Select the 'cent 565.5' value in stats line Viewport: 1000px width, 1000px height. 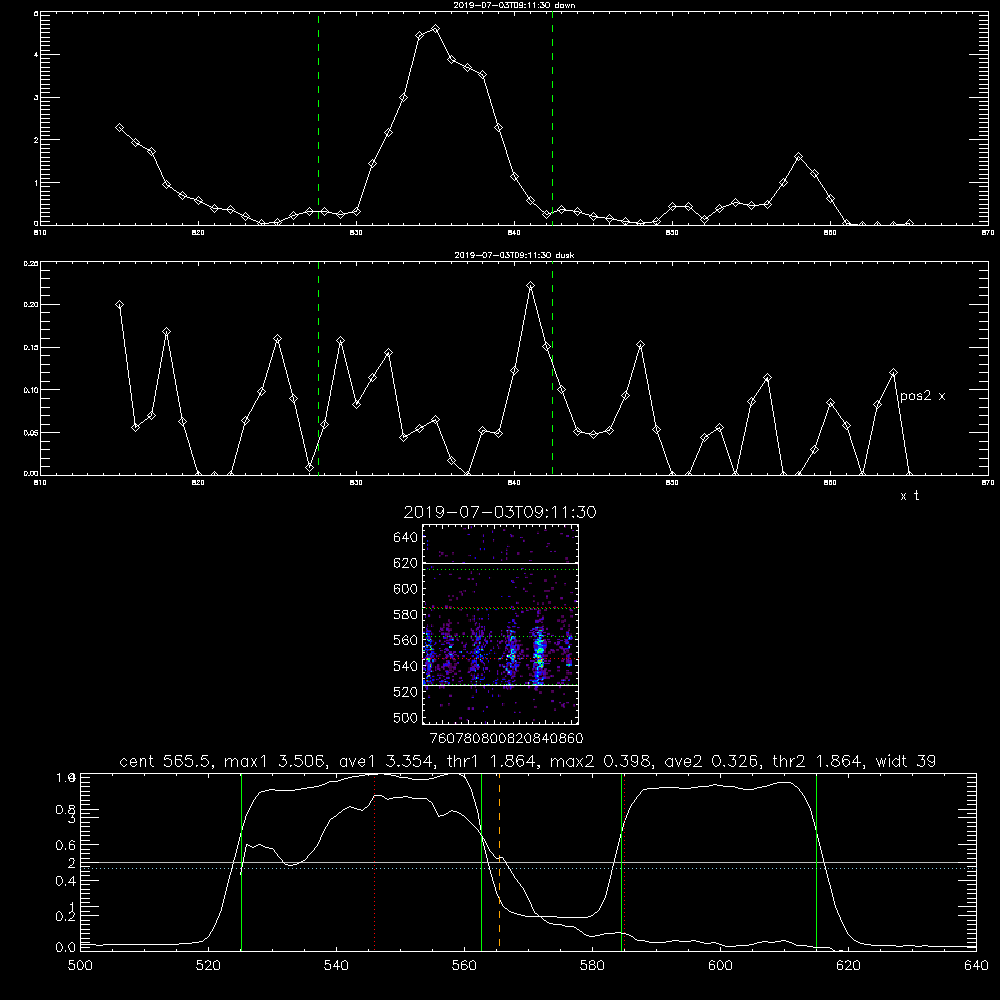(168, 761)
